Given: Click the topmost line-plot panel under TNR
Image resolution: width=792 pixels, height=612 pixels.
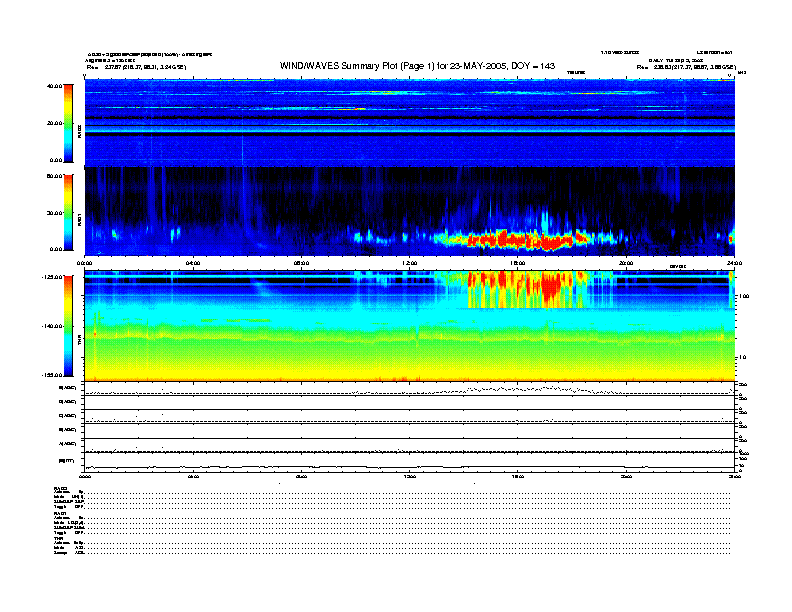Looking at the screenshot, I should coord(410,389).
